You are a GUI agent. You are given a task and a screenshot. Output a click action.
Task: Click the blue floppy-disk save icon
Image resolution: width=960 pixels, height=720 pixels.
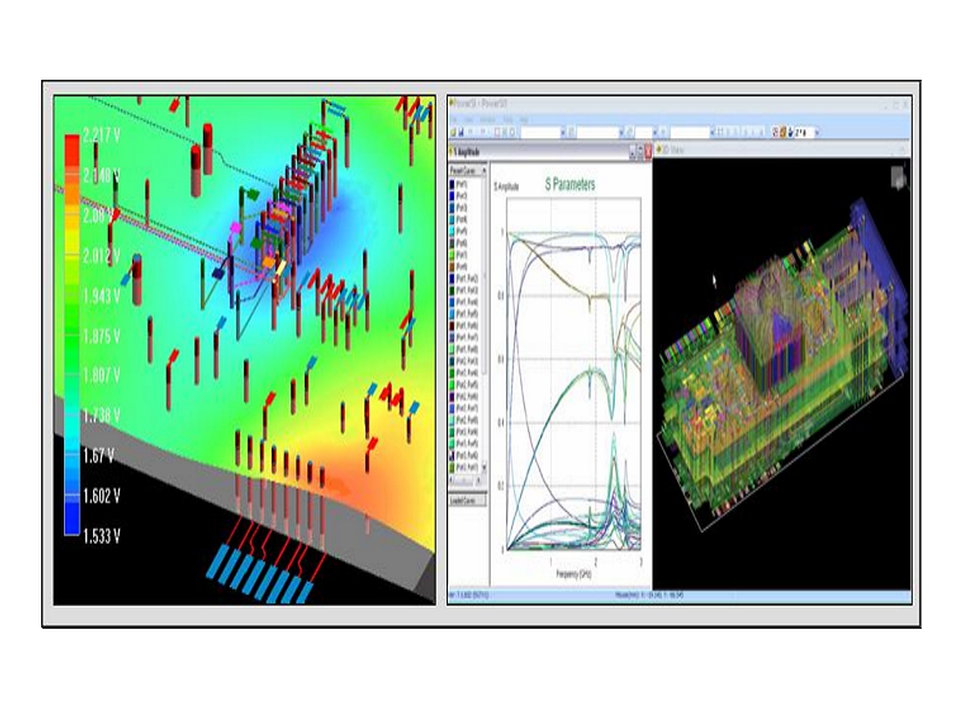461,132
